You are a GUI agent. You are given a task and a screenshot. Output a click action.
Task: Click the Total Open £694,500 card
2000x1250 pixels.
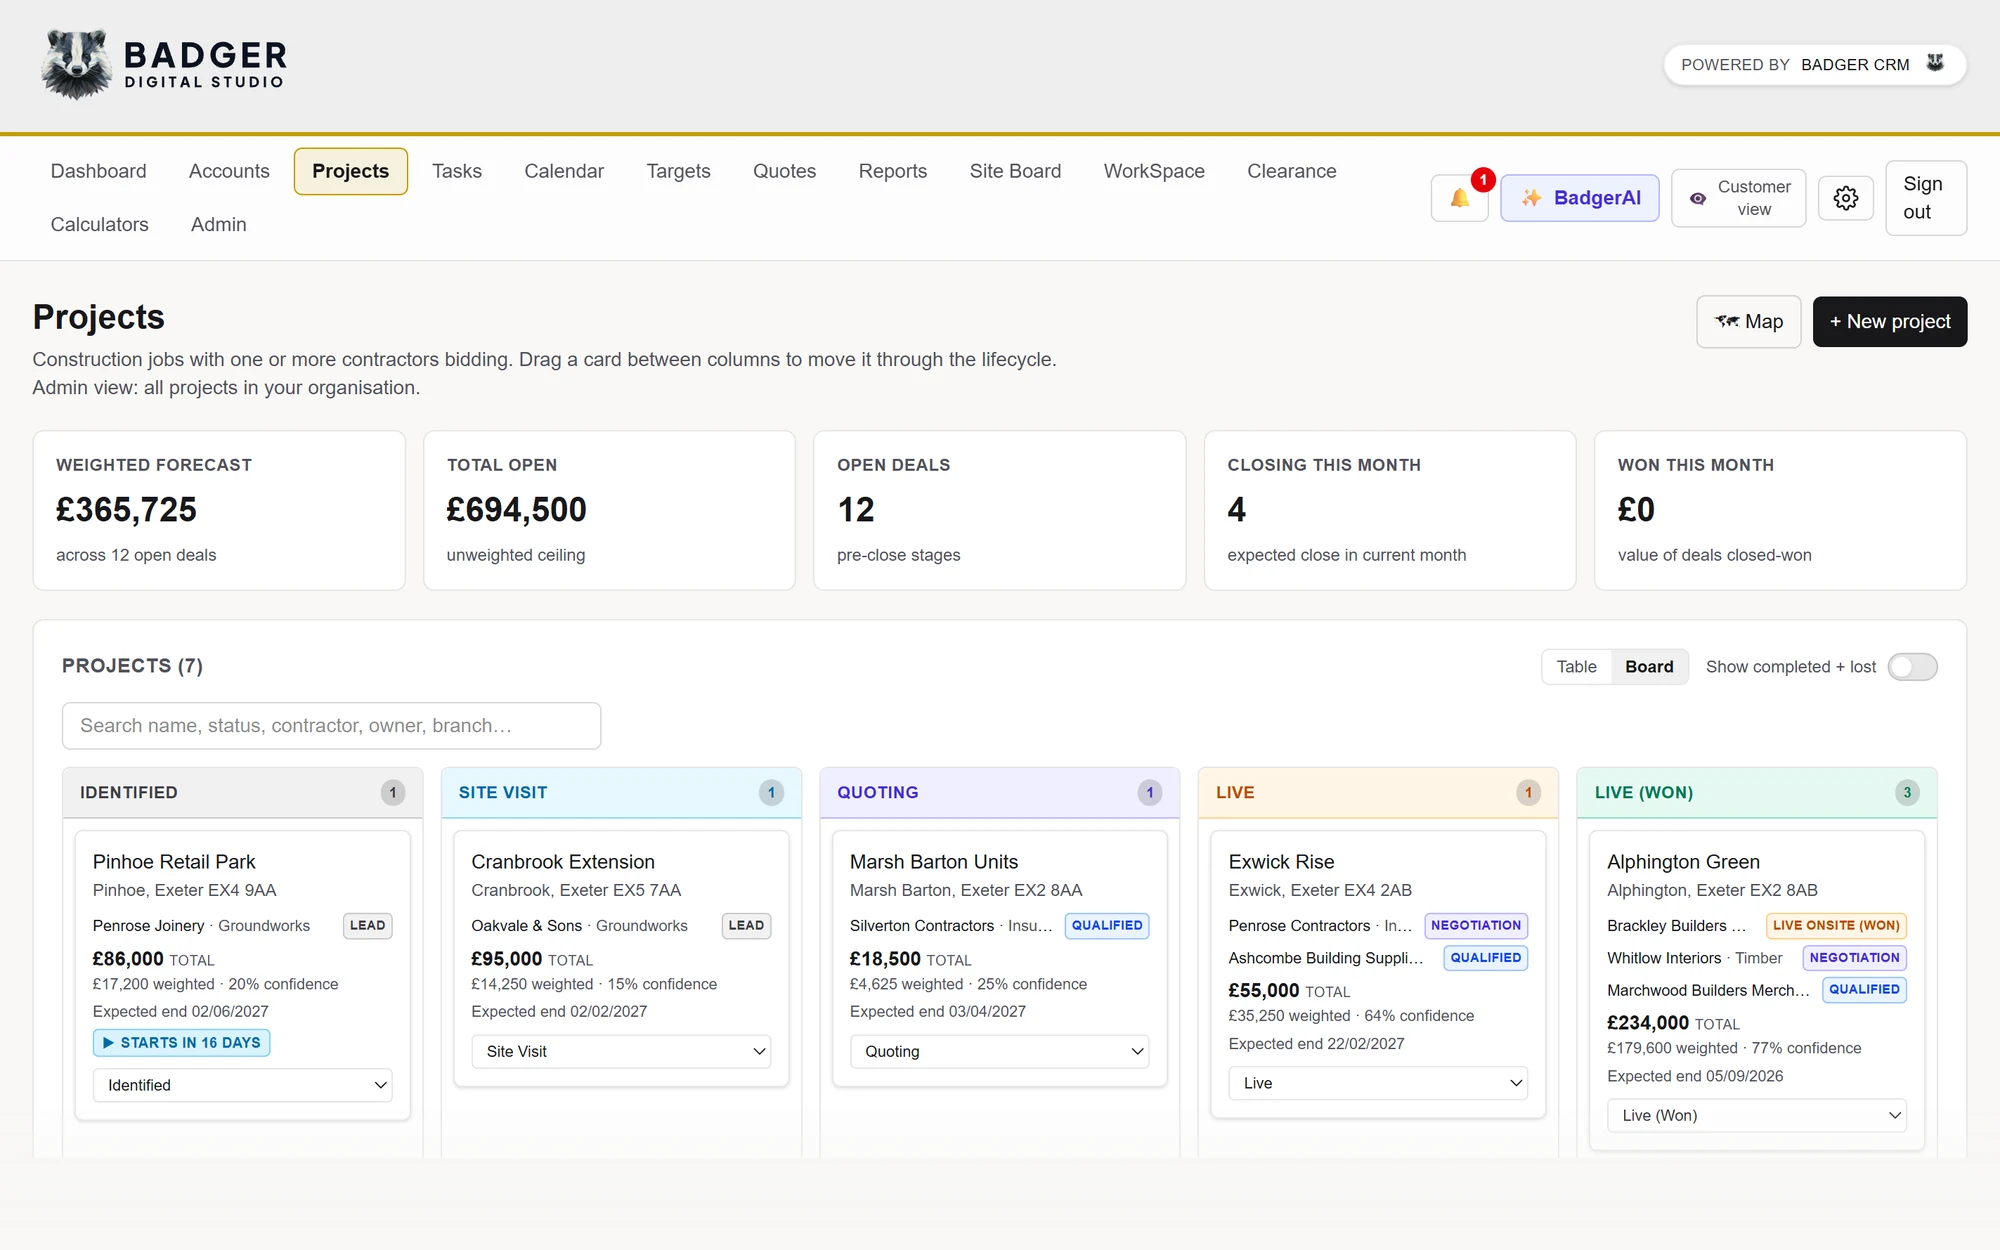[x=609, y=510]
